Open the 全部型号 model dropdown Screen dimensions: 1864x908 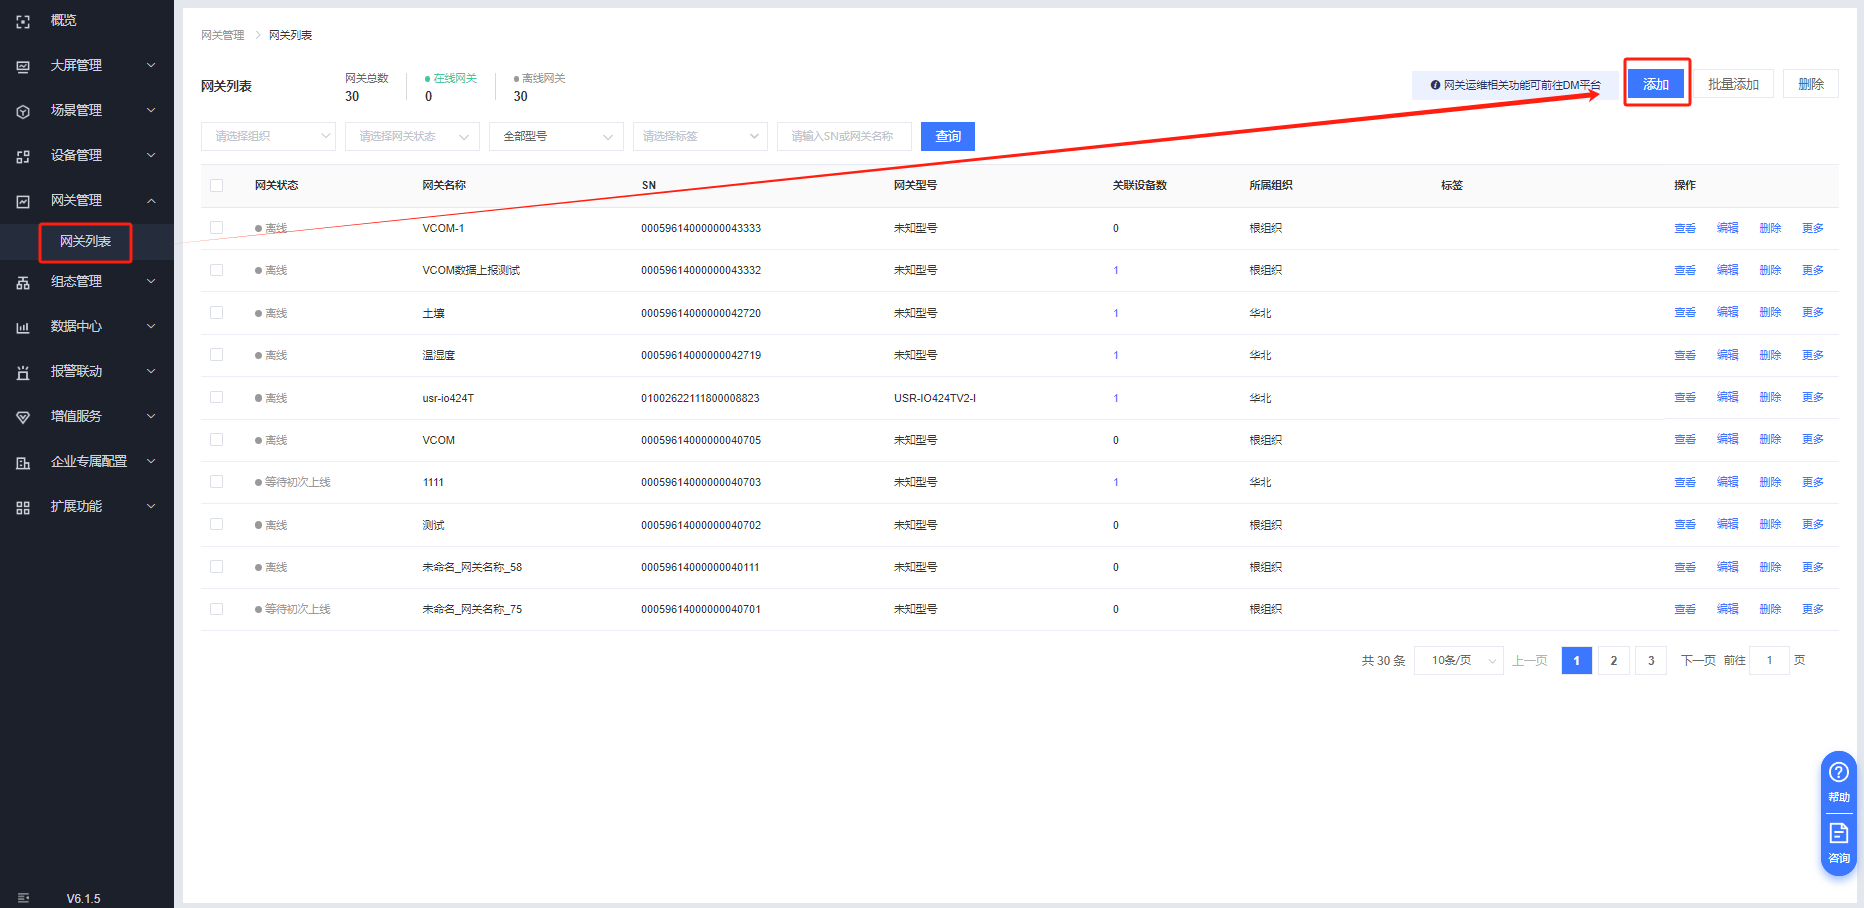click(556, 137)
